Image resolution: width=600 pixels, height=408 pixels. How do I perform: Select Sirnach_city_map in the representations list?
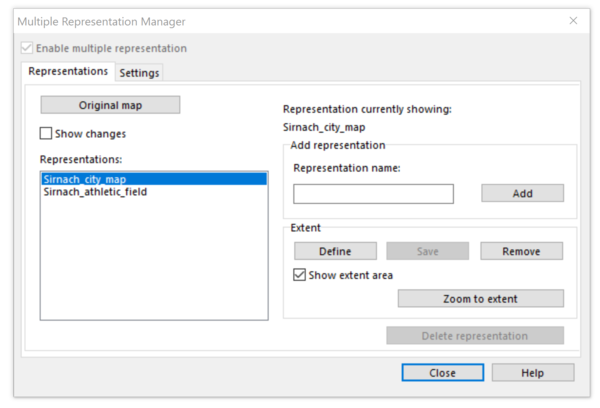point(154,179)
